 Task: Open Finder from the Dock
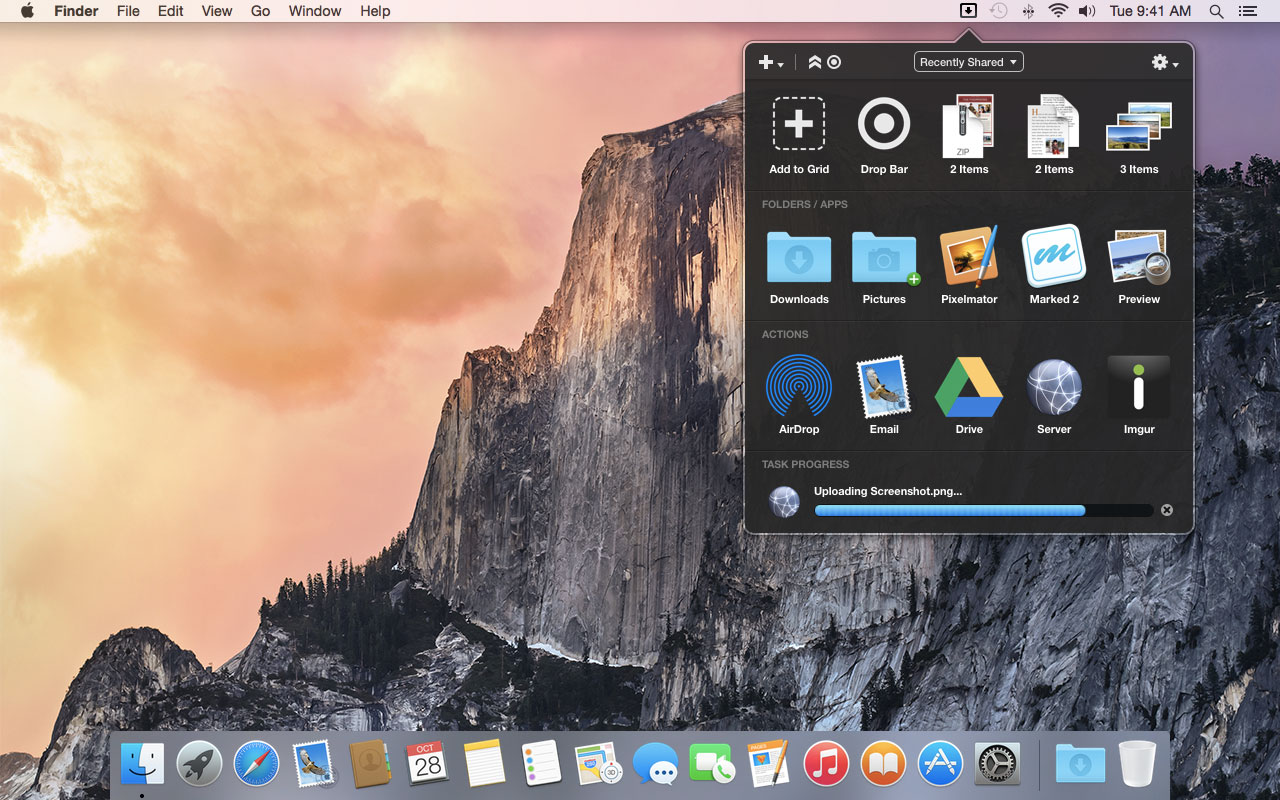(142, 765)
